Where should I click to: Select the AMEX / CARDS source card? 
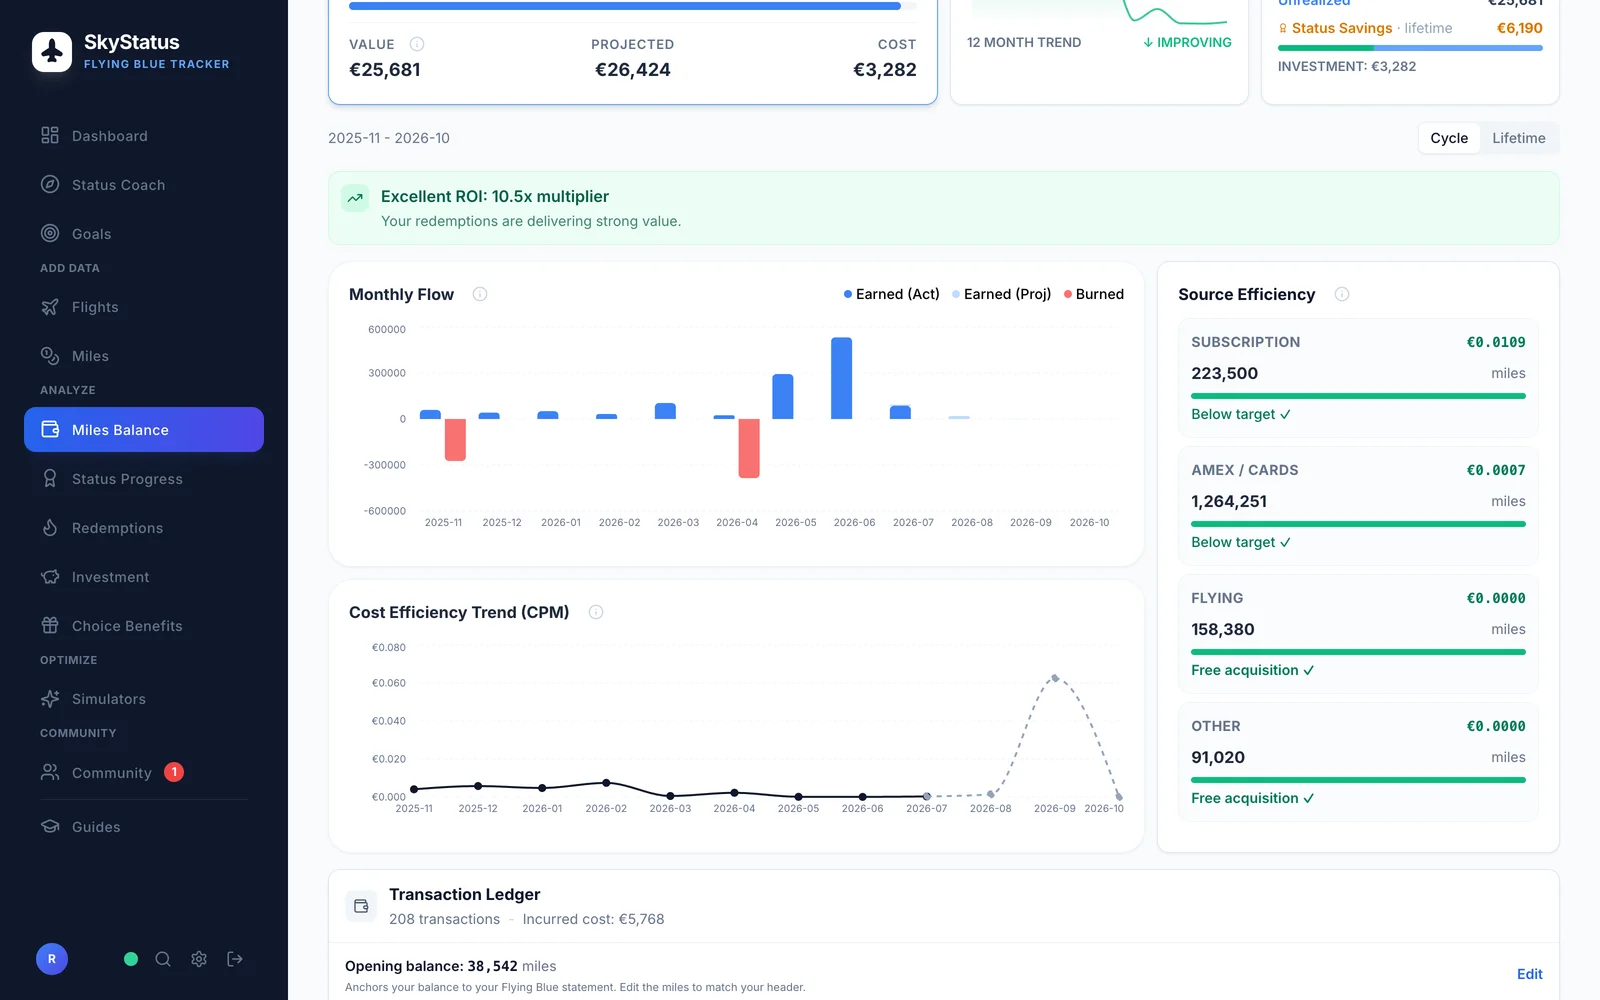pos(1358,506)
